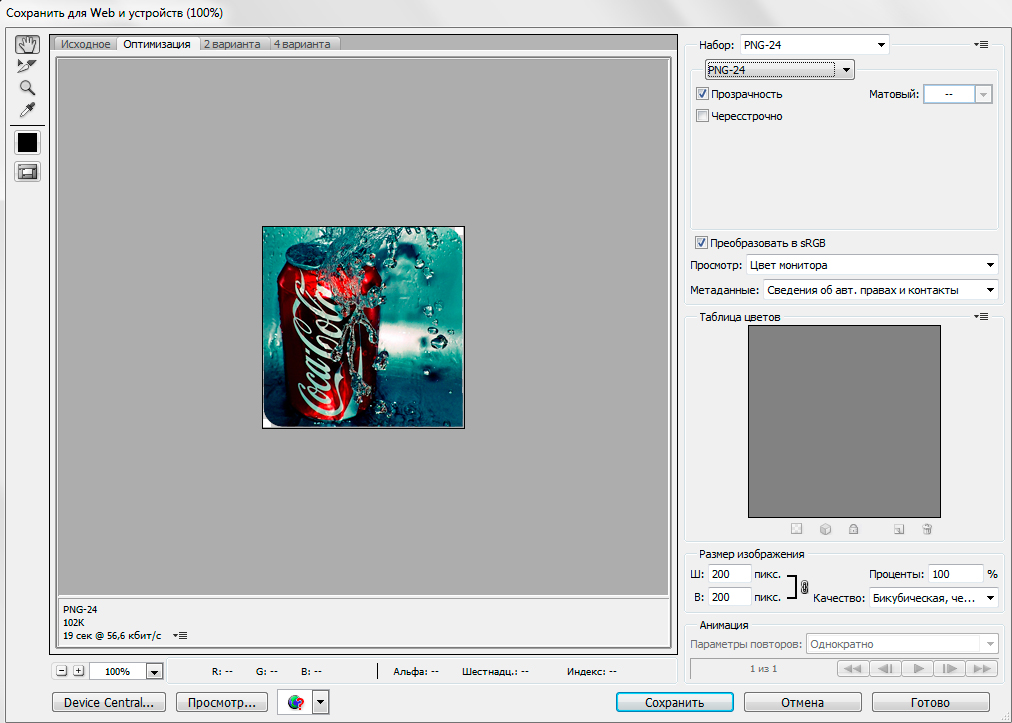The height and width of the screenshot is (723, 1012).
Task: Select the Zoom magnifier tool
Action: pos(27,88)
